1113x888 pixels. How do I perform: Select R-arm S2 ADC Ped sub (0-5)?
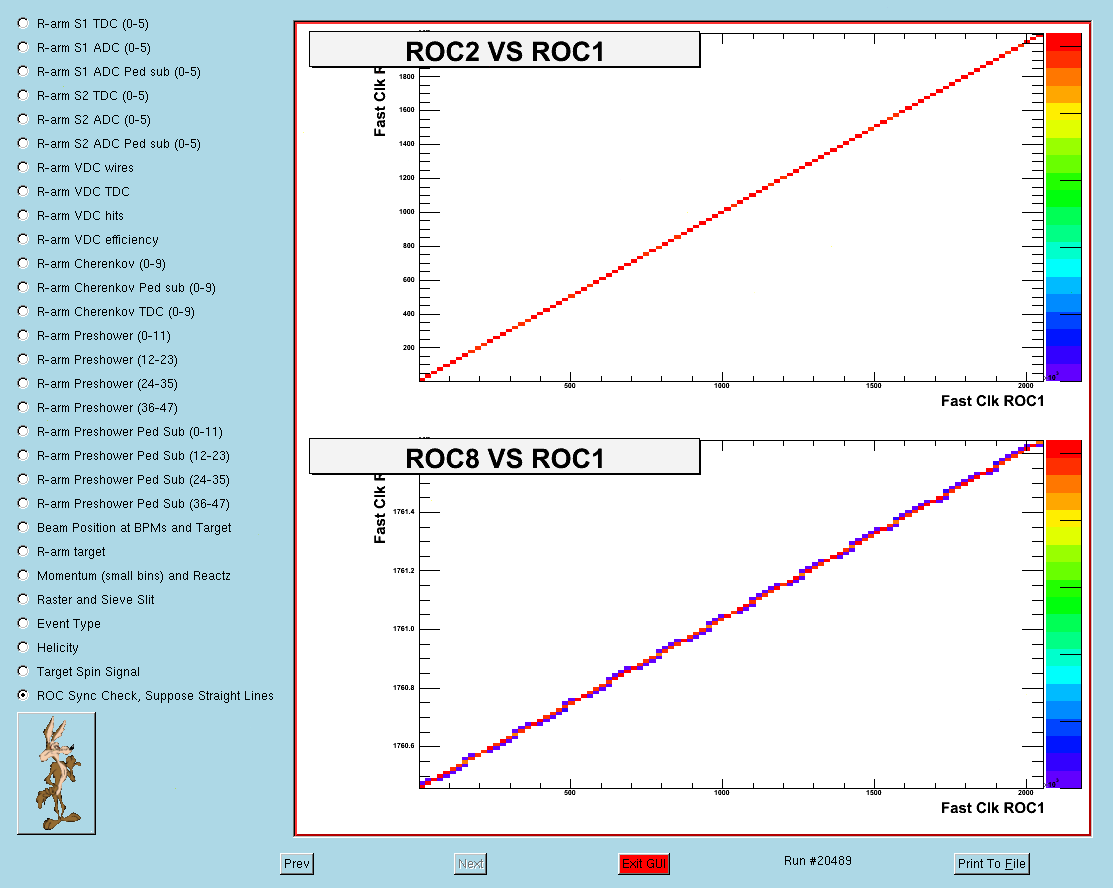[x=23, y=143]
